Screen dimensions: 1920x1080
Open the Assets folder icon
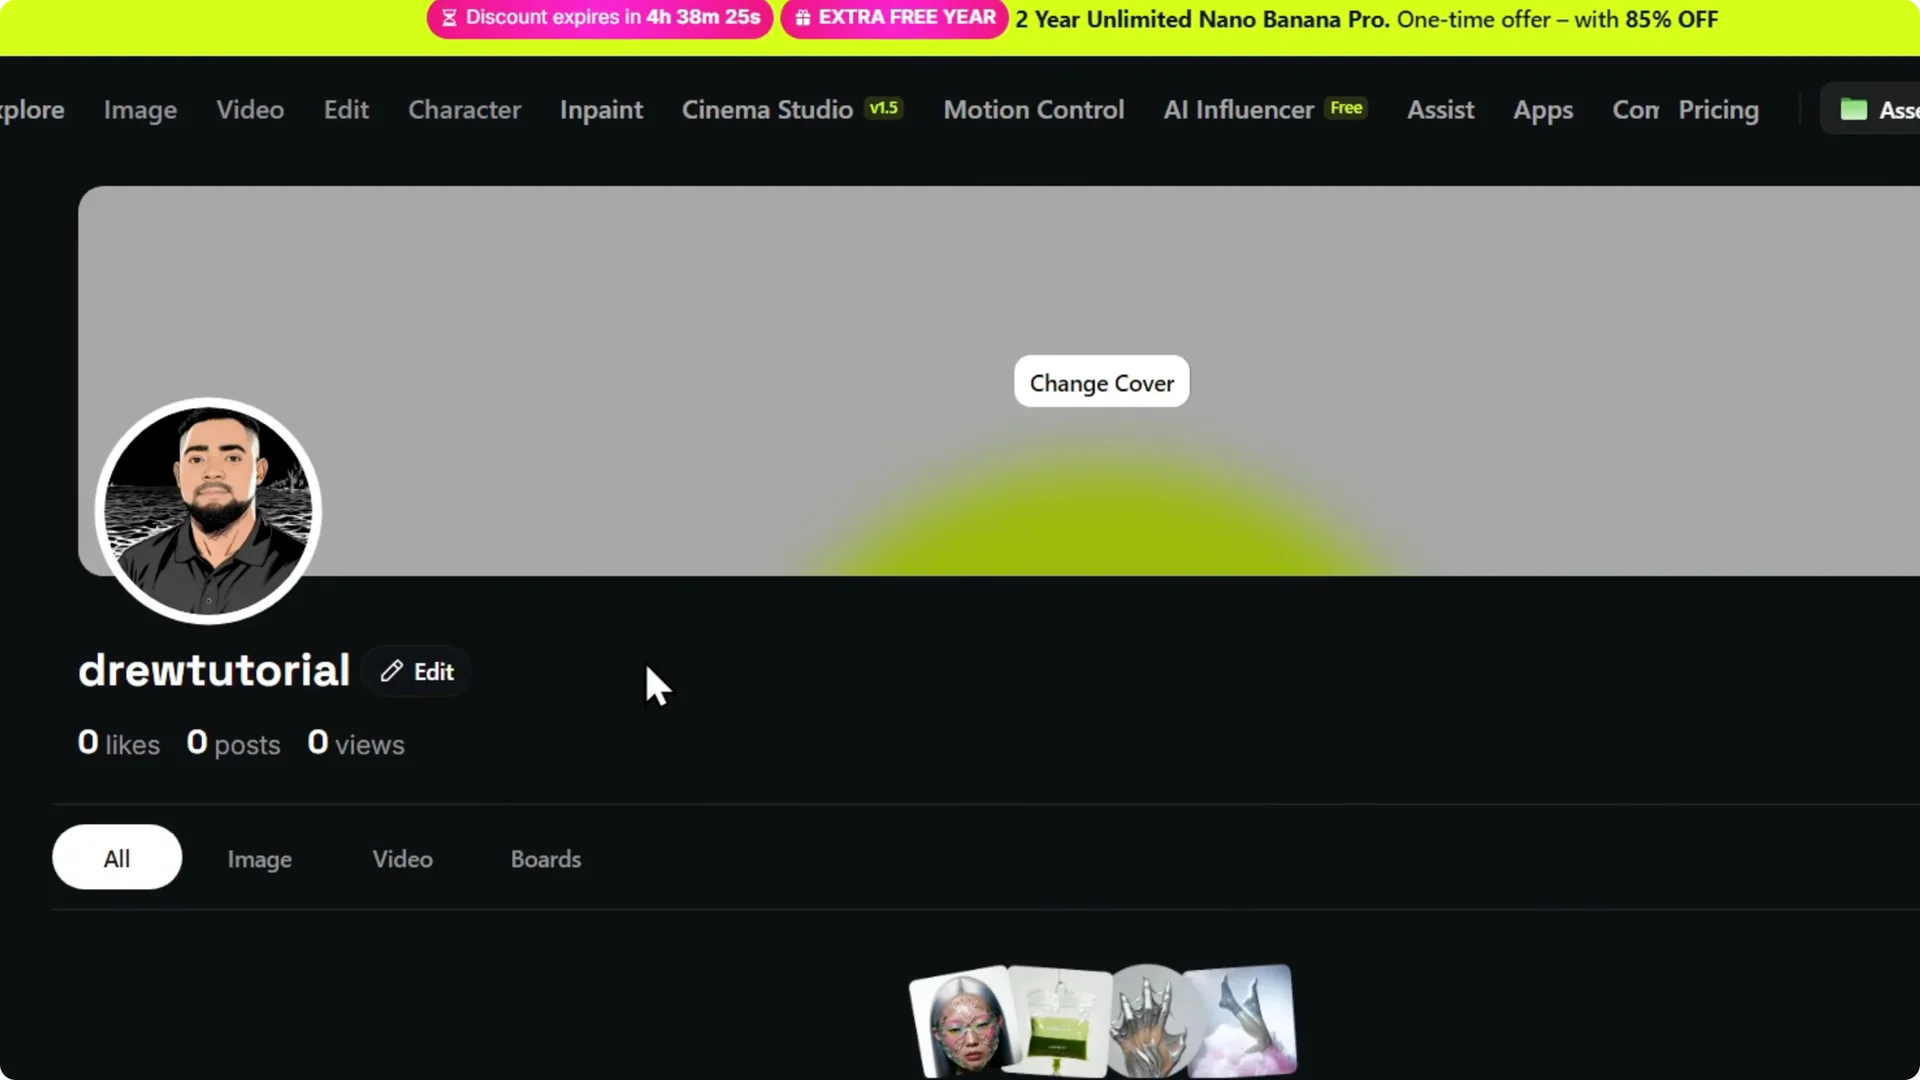coord(1856,109)
